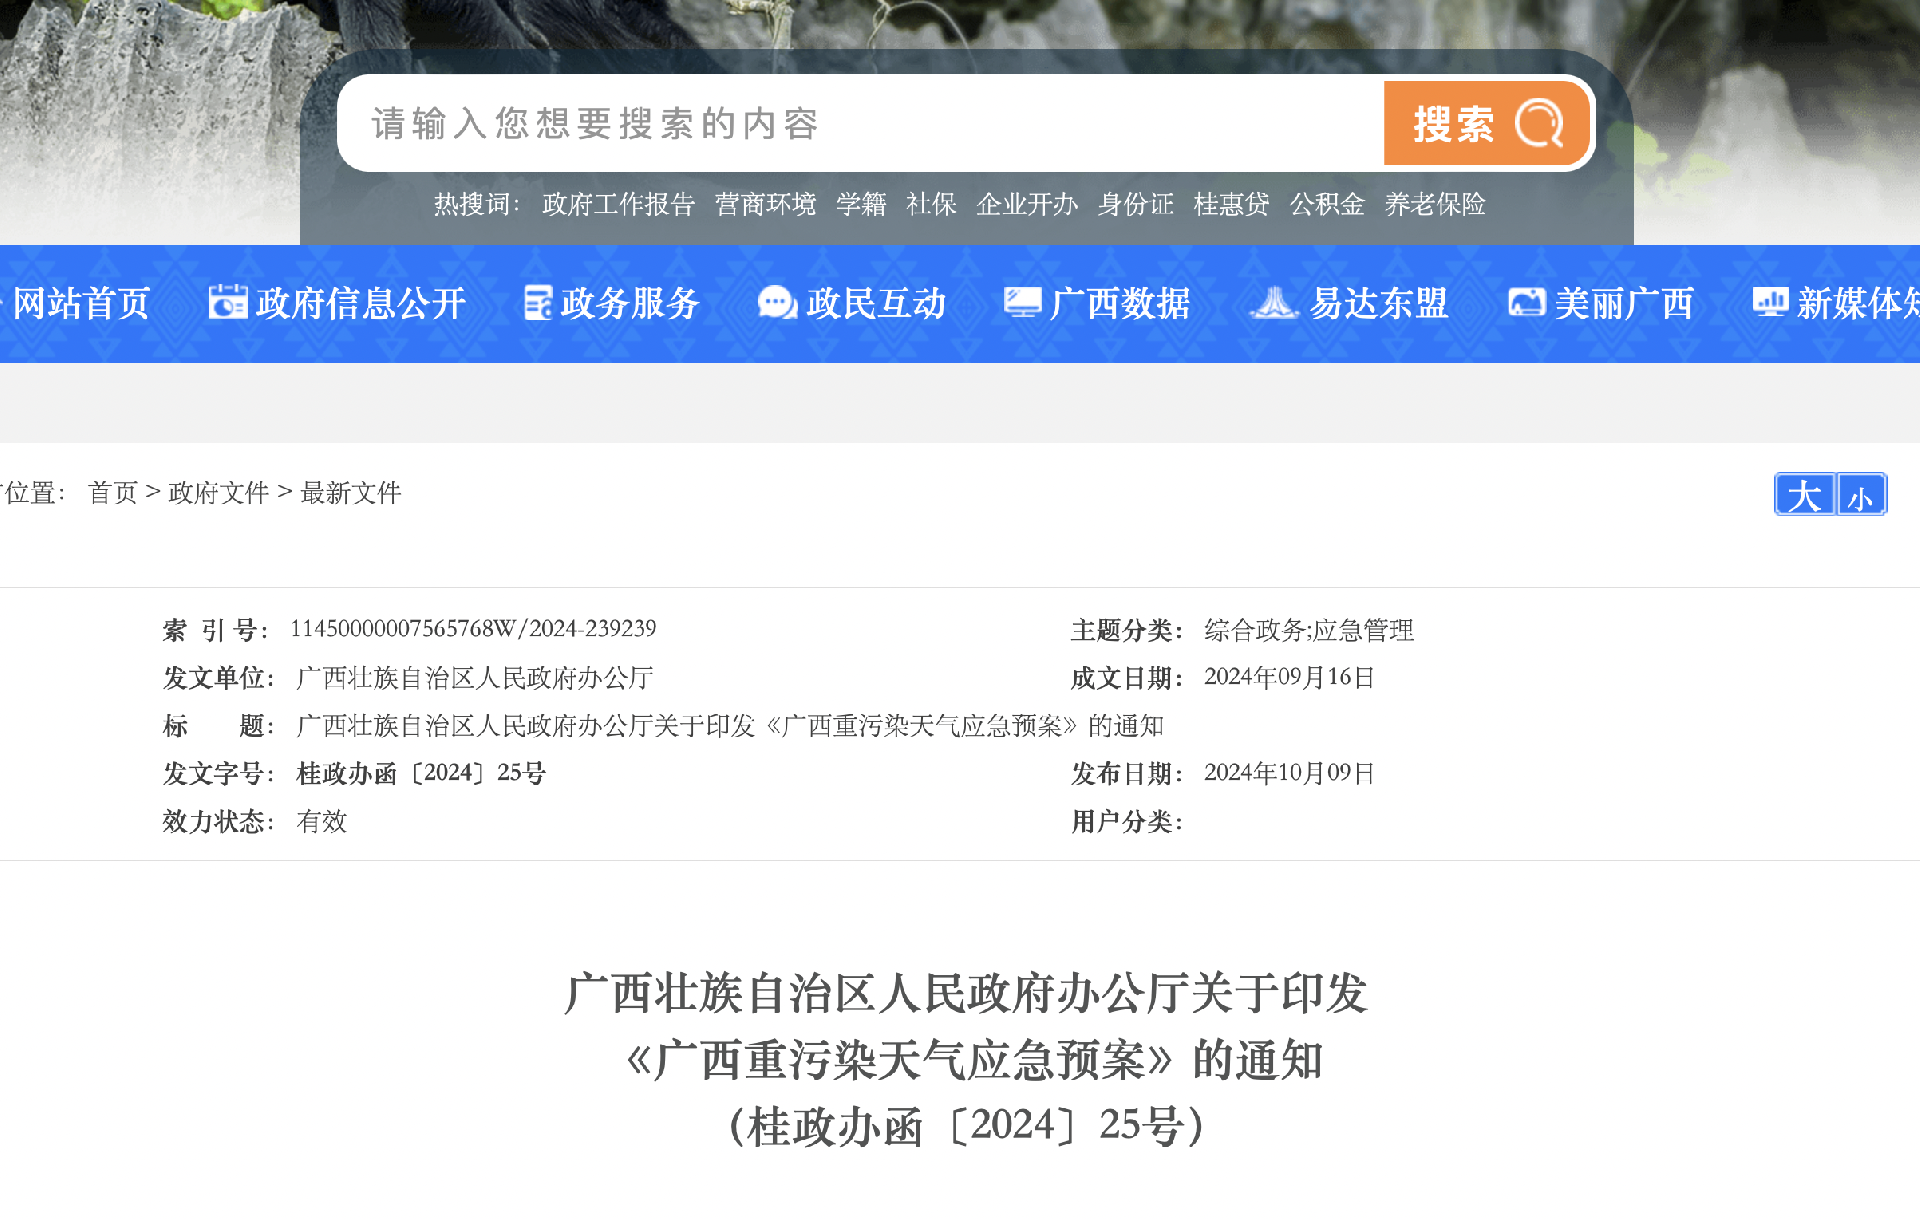Click the 新媒体 broadcast icon
Image resolution: width=1920 pixels, height=1219 pixels.
coord(1770,302)
